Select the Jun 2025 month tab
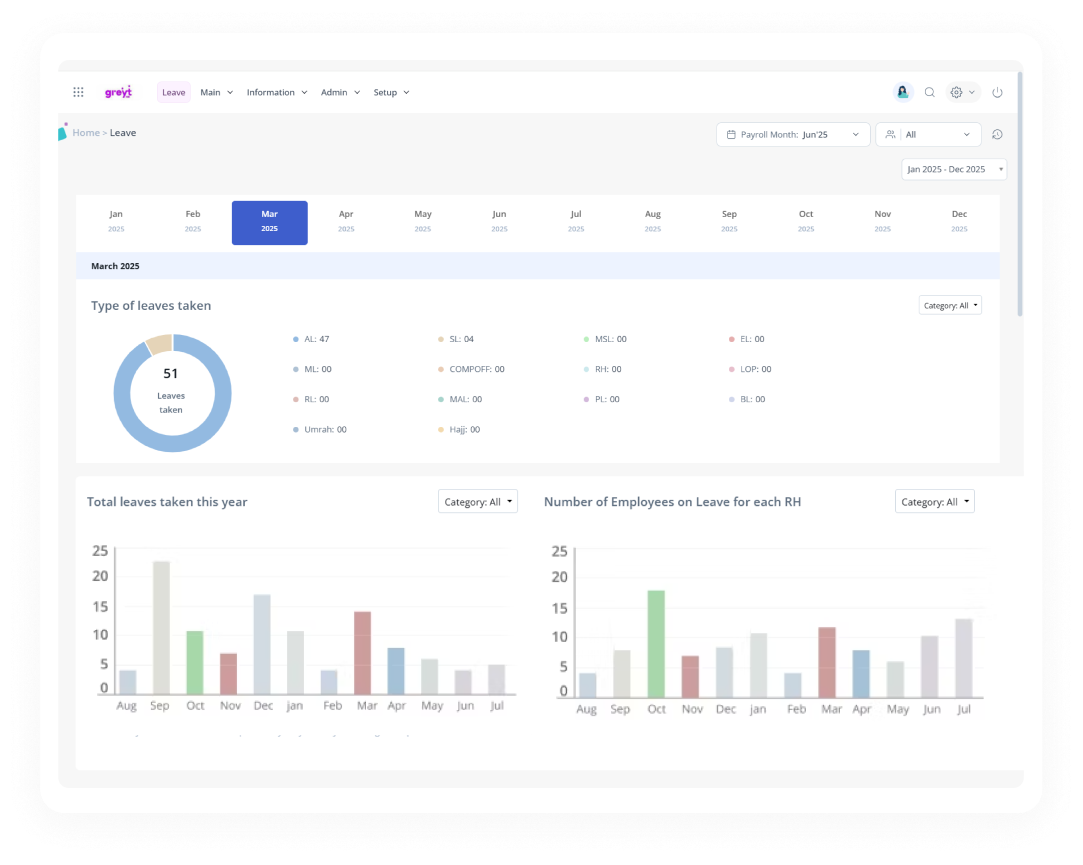 pyautogui.click(x=499, y=221)
